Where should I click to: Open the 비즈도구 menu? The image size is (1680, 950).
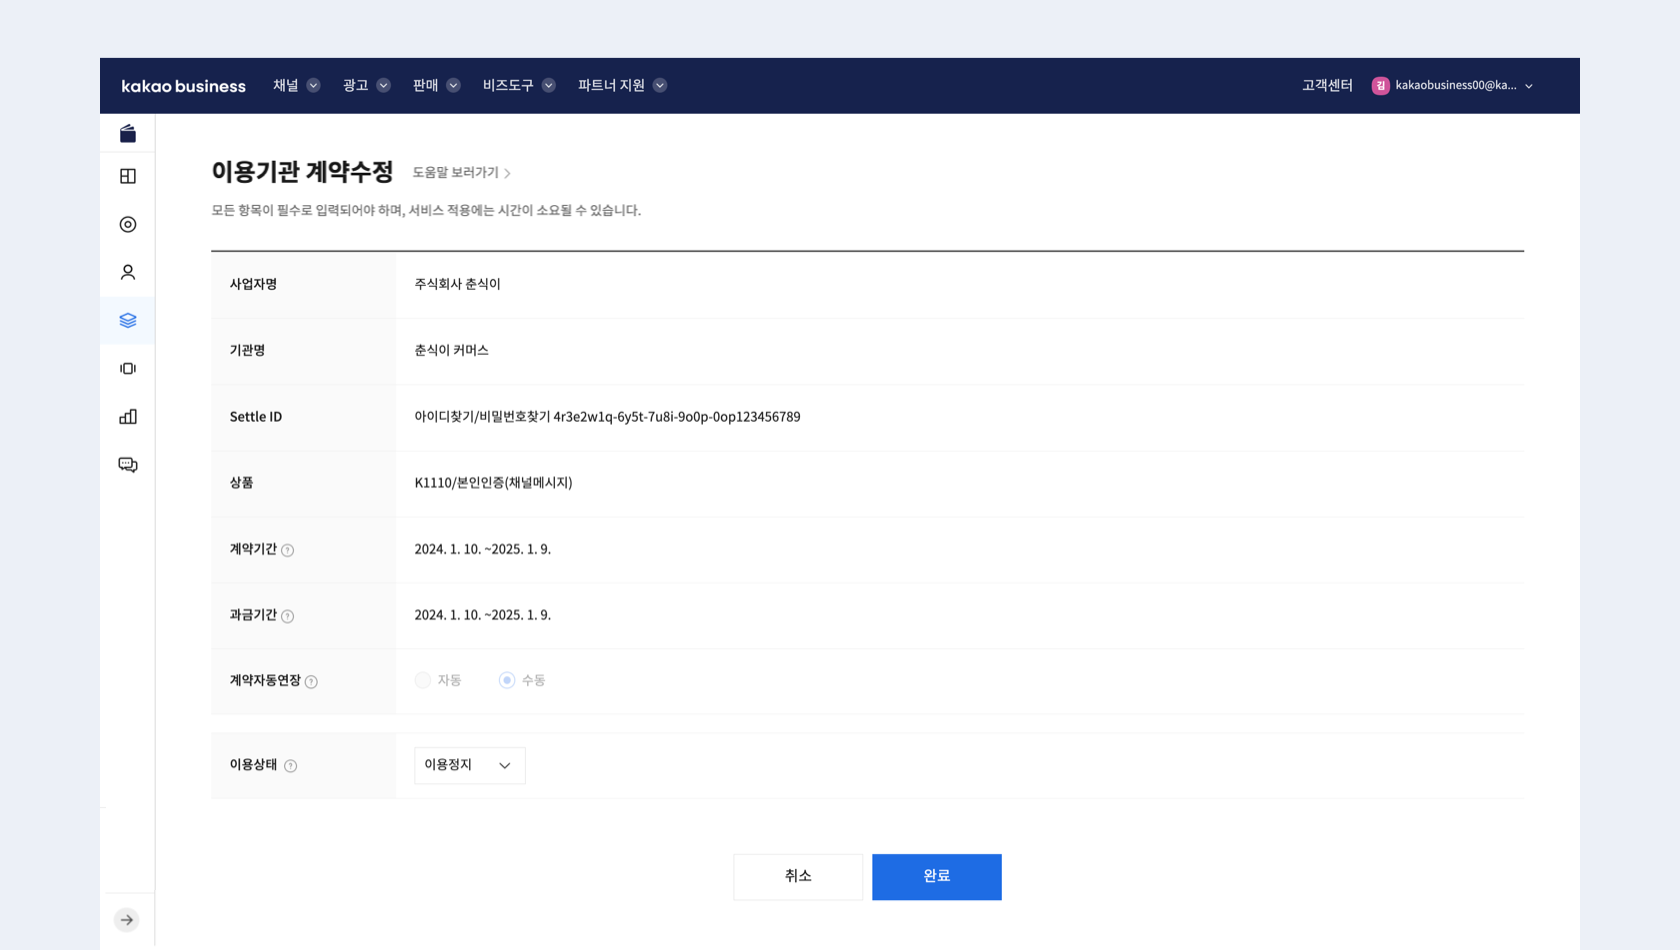tap(518, 85)
